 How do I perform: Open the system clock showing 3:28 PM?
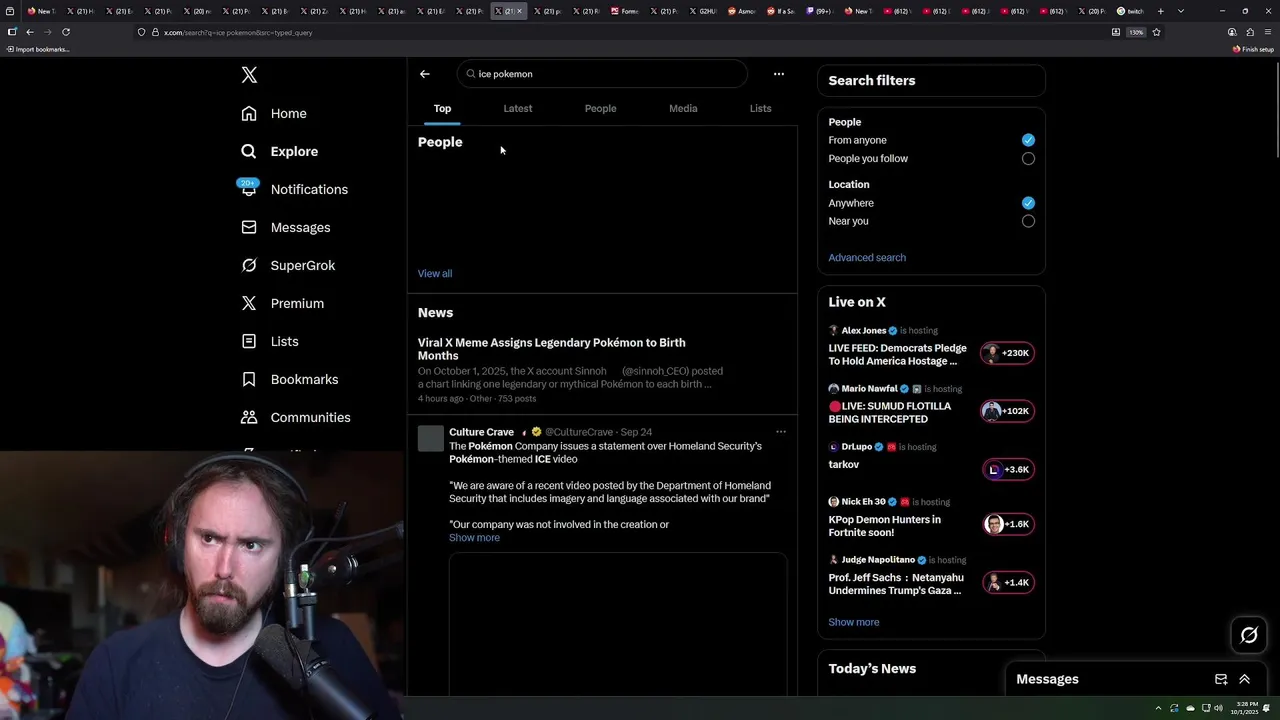coord(1245,708)
